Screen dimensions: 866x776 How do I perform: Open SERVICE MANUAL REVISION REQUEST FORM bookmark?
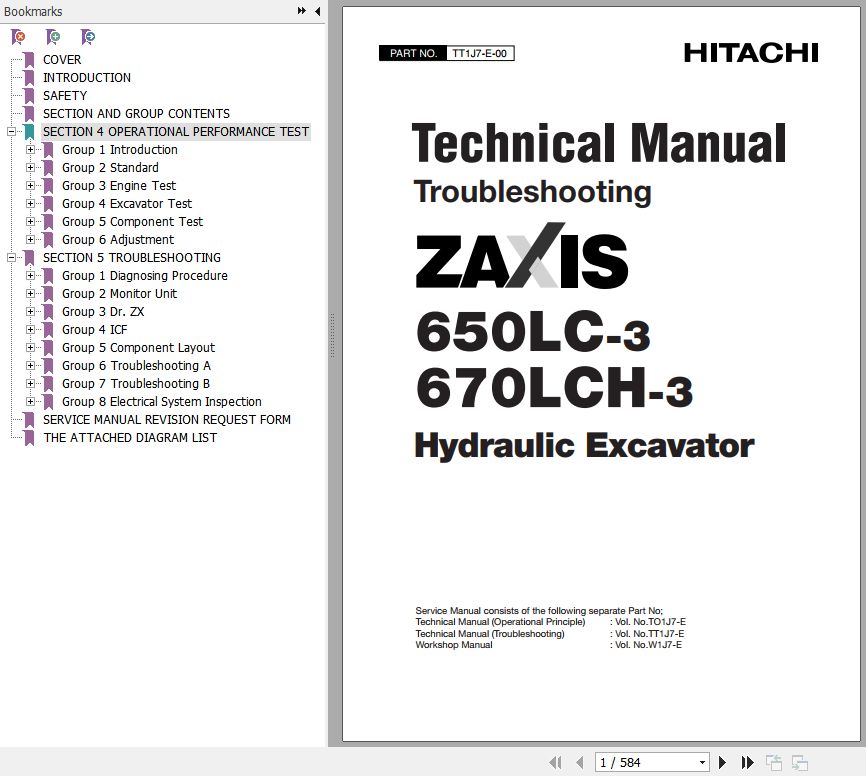click(x=167, y=420)
